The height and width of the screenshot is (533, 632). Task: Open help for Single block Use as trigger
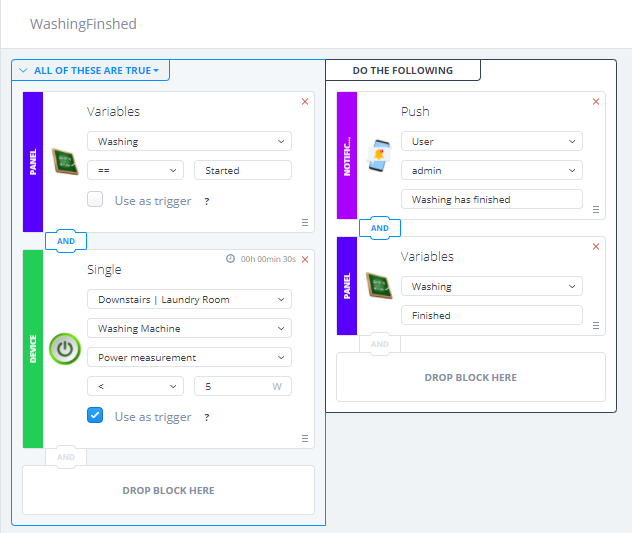point(207,417)
